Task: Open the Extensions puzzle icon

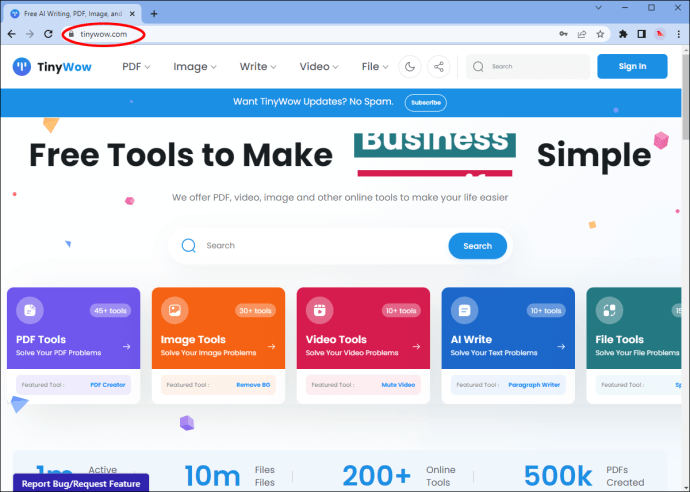Action: (x=623, y=34)
